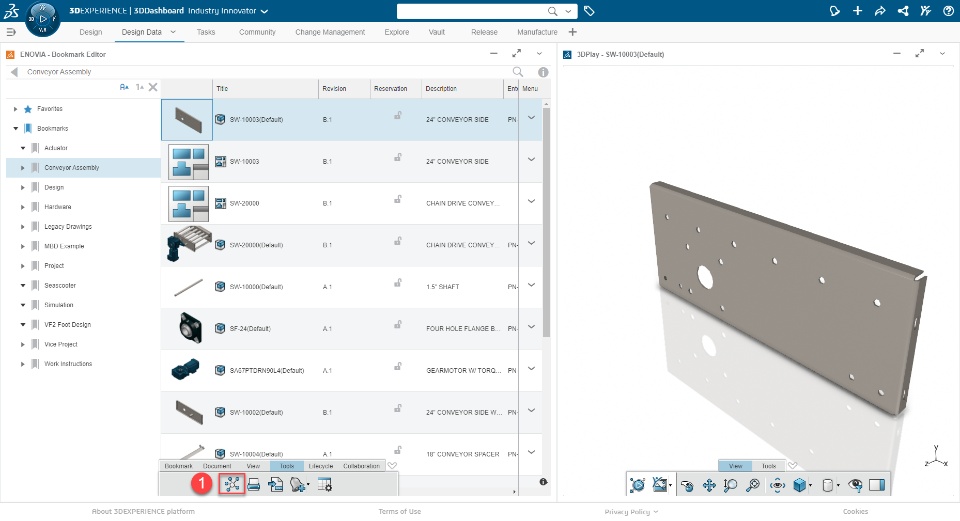Click the Share arrow icon in top bar

click(880, 11)
